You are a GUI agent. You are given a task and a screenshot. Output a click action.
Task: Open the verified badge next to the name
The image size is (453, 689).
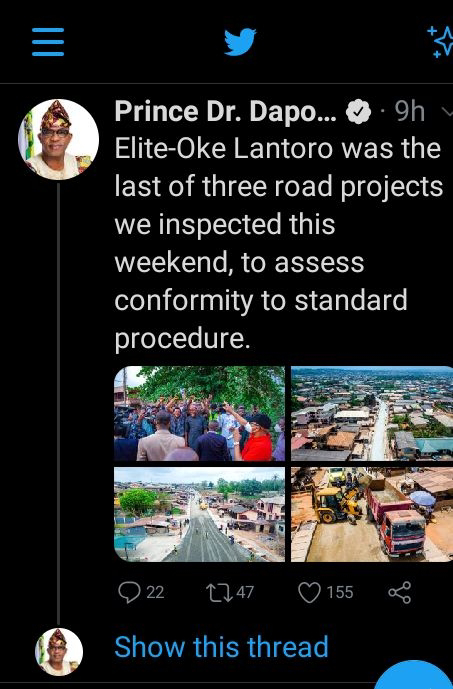(359, 112)
